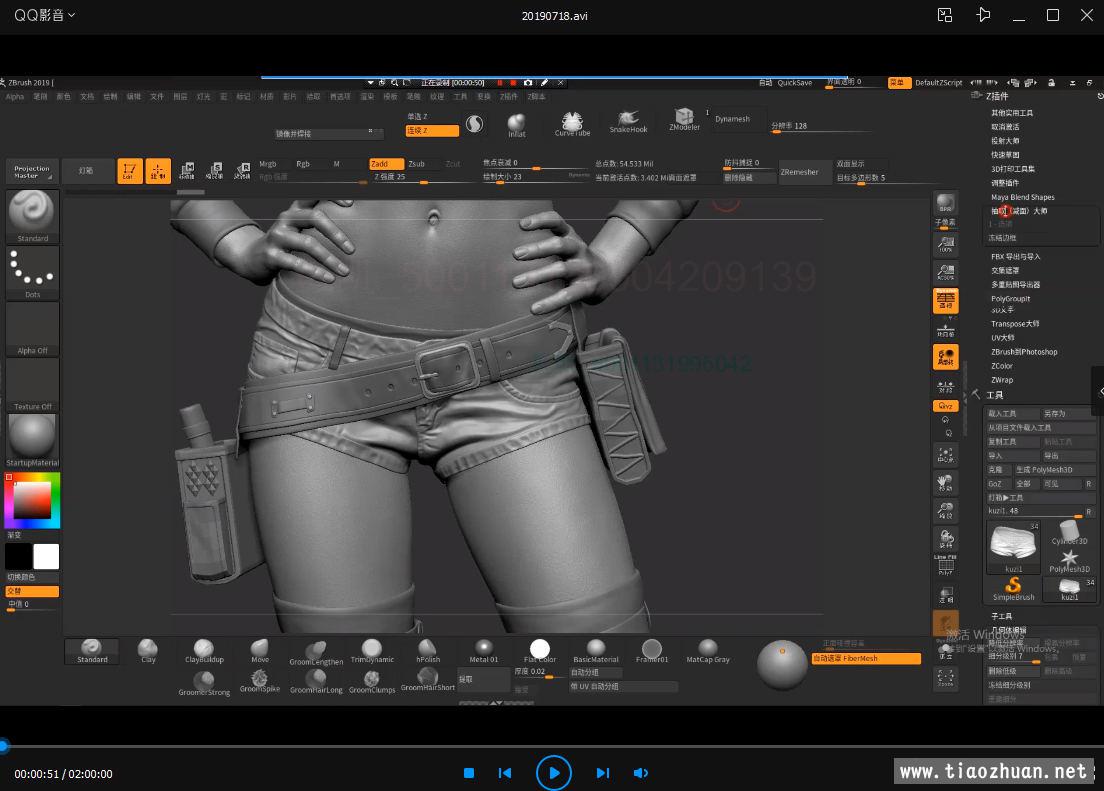Click the QuickSave button
This screenshot has height=791, width=1104.
pos(795,82)
